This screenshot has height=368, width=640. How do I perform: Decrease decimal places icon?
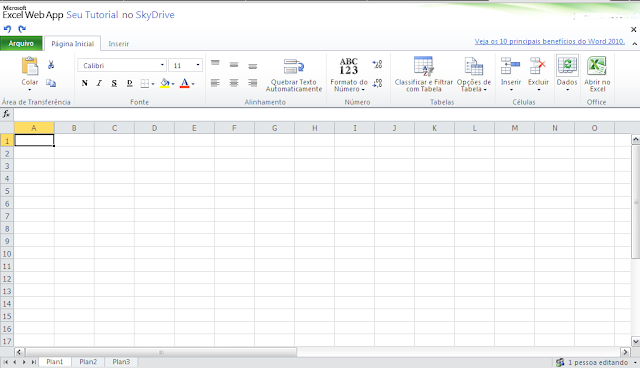point(378,83)
